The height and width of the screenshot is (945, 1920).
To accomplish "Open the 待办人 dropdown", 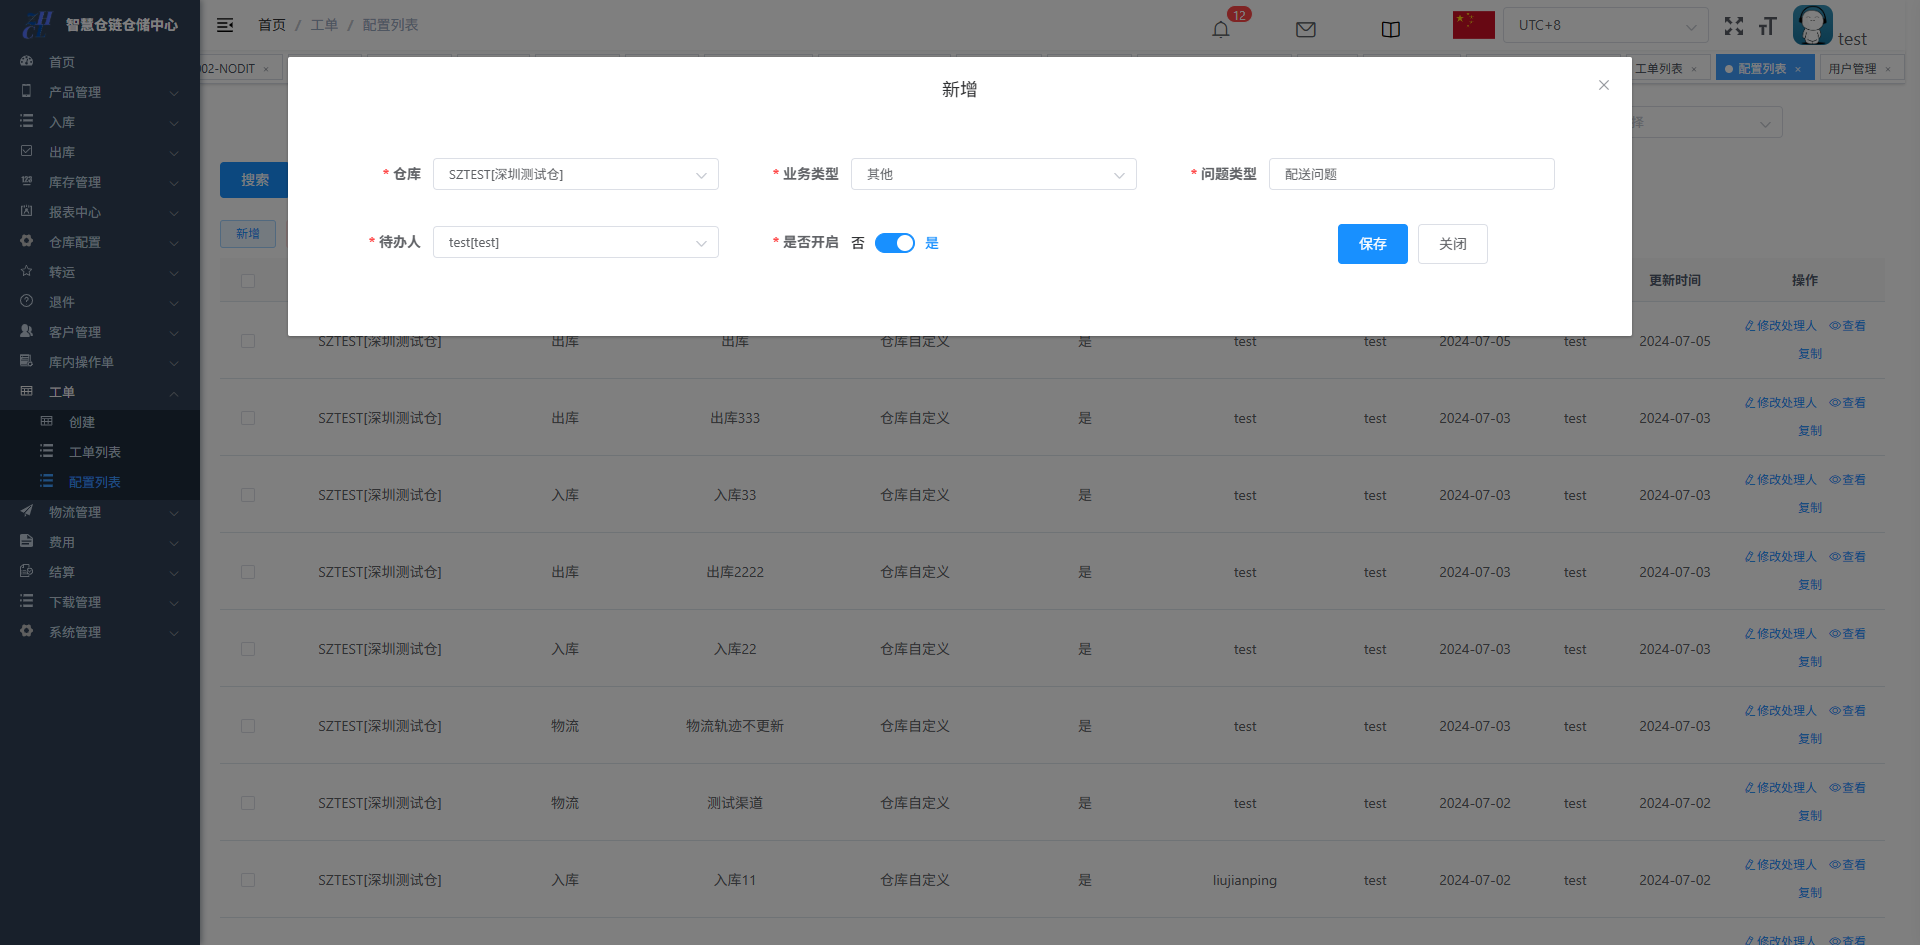I will click(575, 242).
